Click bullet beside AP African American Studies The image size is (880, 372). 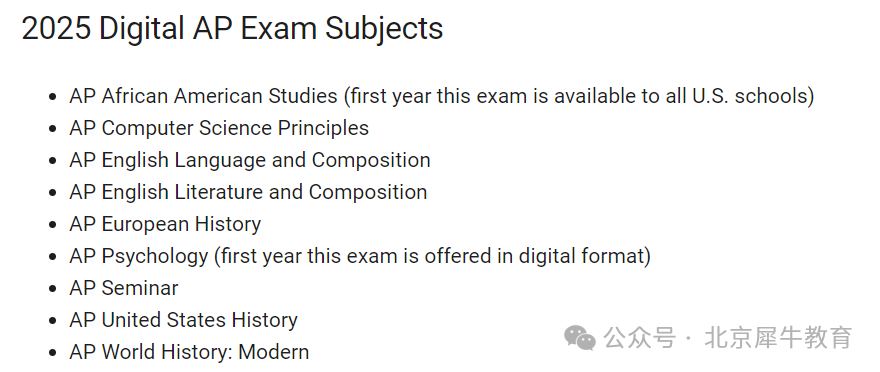click(x=53, y=97)
